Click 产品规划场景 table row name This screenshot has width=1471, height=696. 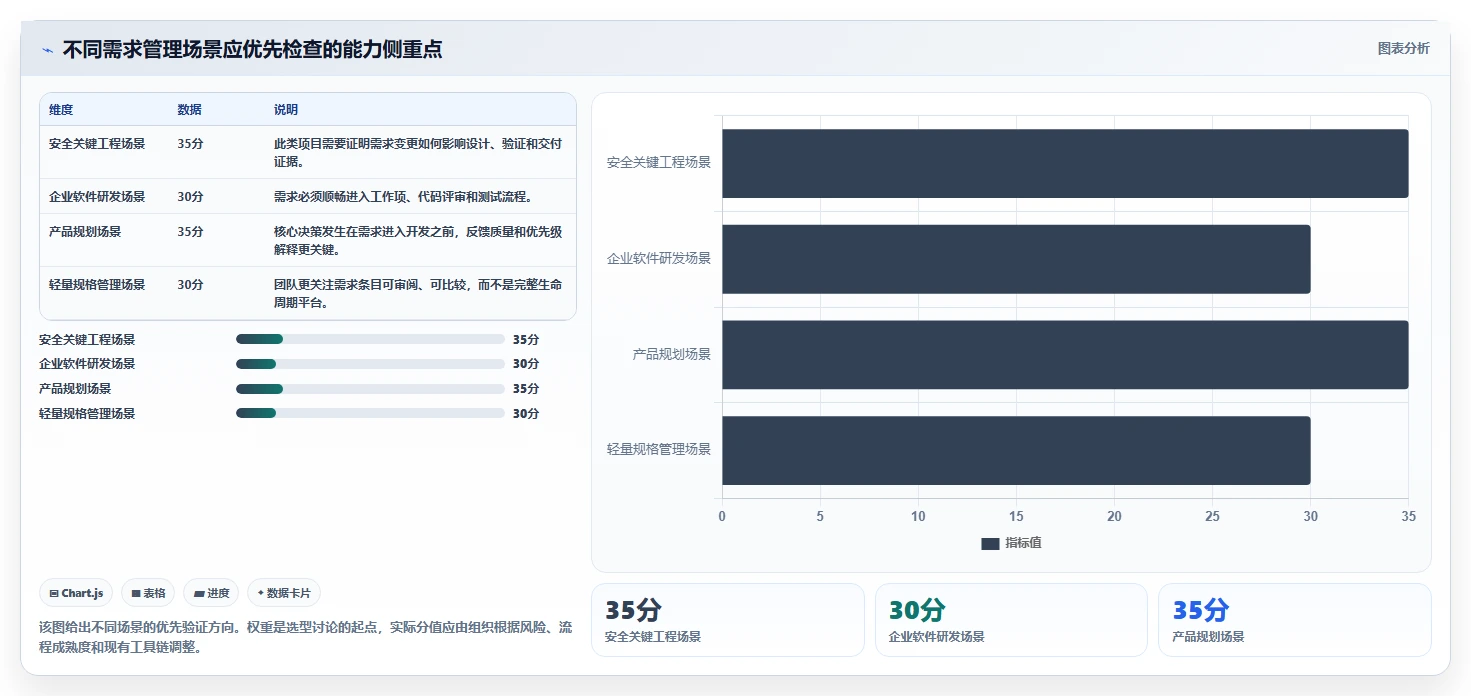85,232
